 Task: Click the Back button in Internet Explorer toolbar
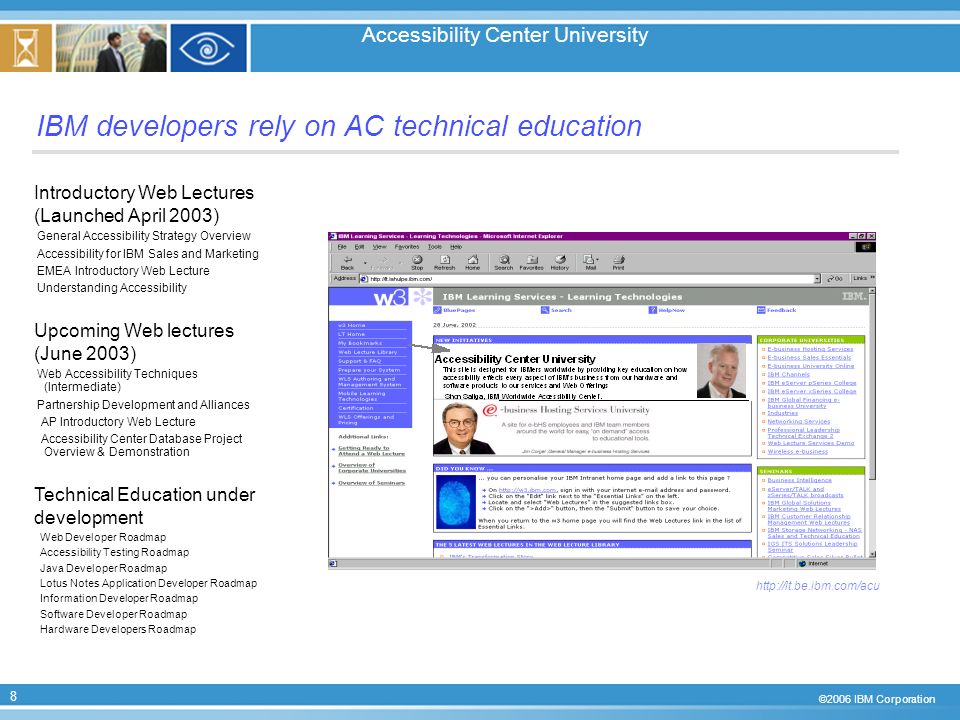click(347, 263)
